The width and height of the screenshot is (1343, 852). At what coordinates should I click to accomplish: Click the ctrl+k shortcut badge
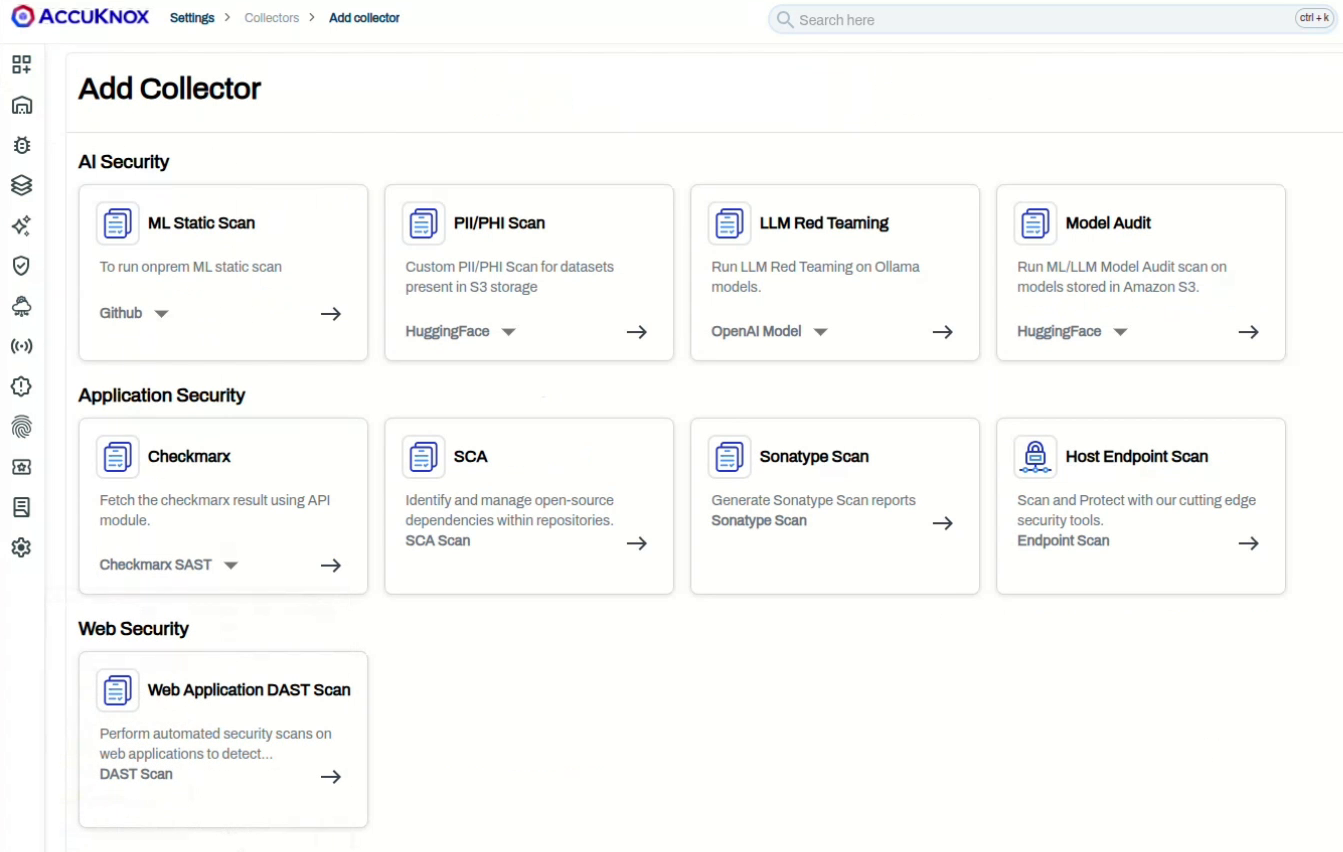coord(1314,19)
